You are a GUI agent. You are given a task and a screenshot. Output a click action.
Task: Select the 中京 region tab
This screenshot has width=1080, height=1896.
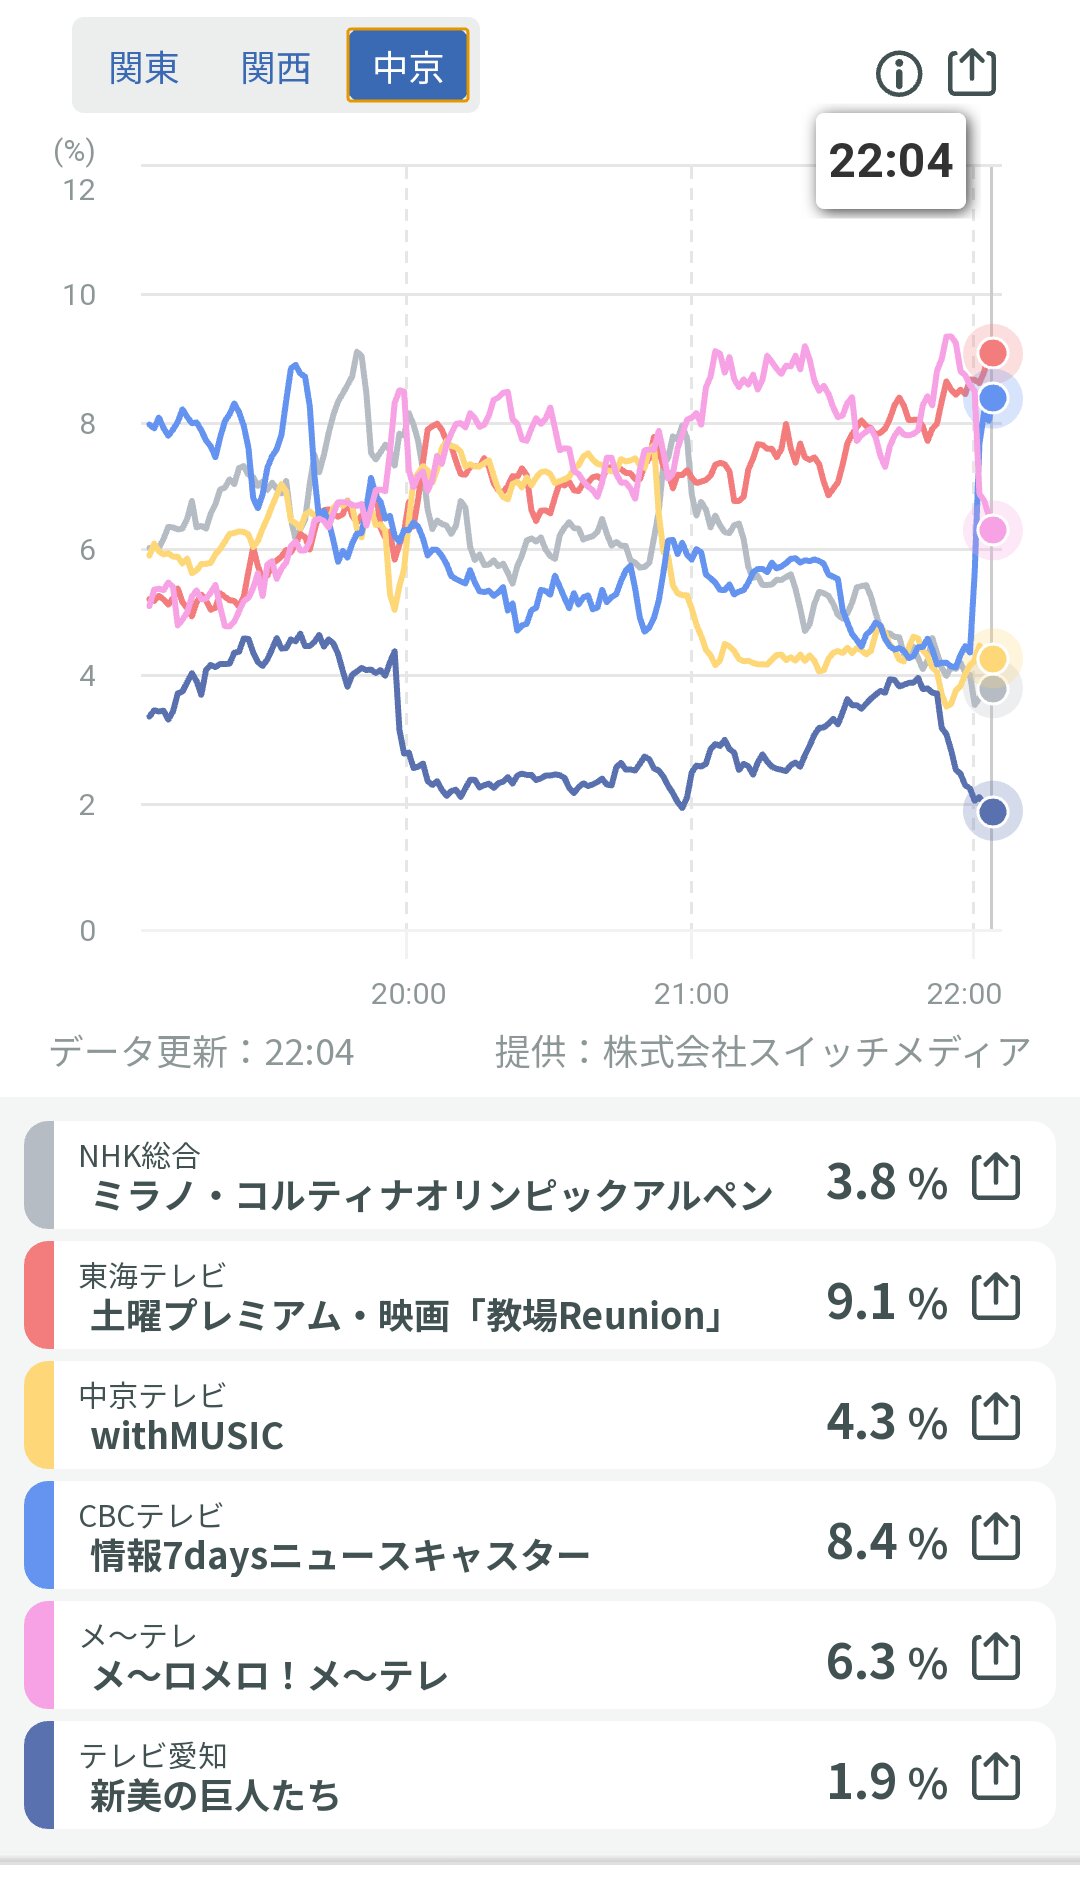click(x=407, y=67)
